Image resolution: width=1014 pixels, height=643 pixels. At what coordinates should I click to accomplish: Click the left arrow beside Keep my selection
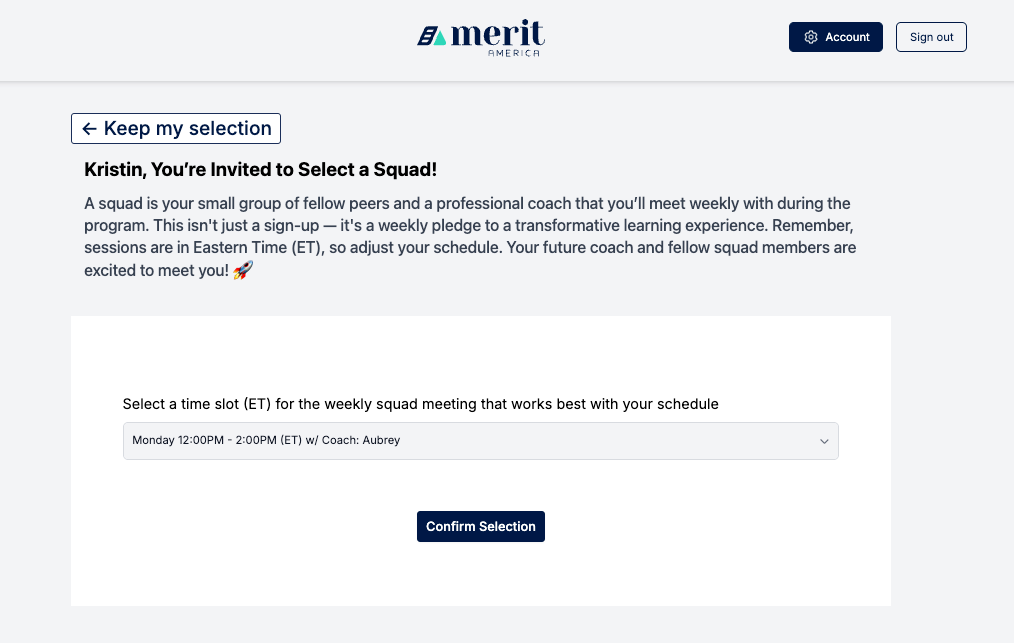89,129
